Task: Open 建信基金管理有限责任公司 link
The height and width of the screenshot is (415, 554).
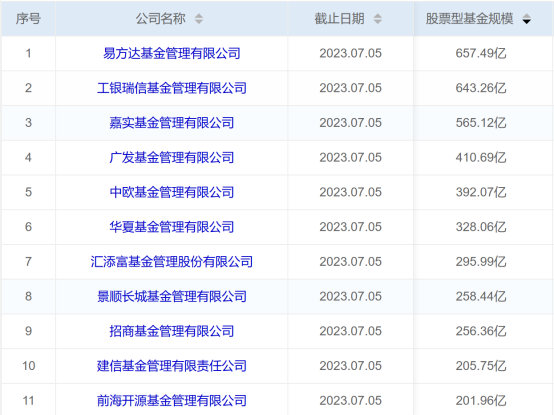Action: pyautogui.click(x=172, y=366)
